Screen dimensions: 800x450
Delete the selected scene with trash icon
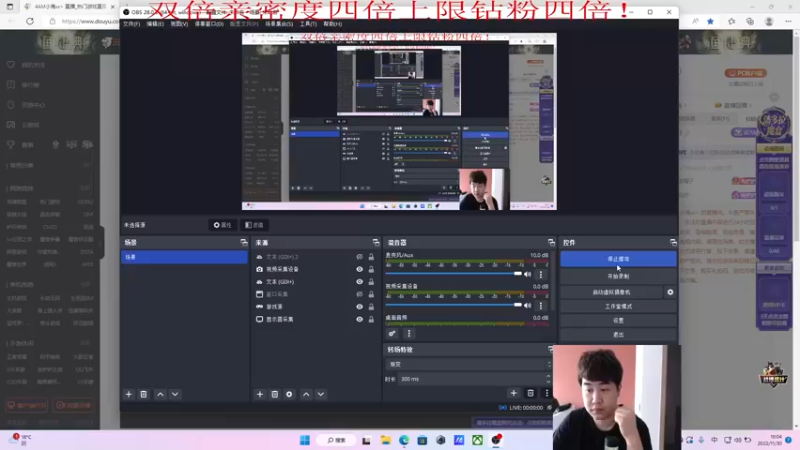(143, 394)
